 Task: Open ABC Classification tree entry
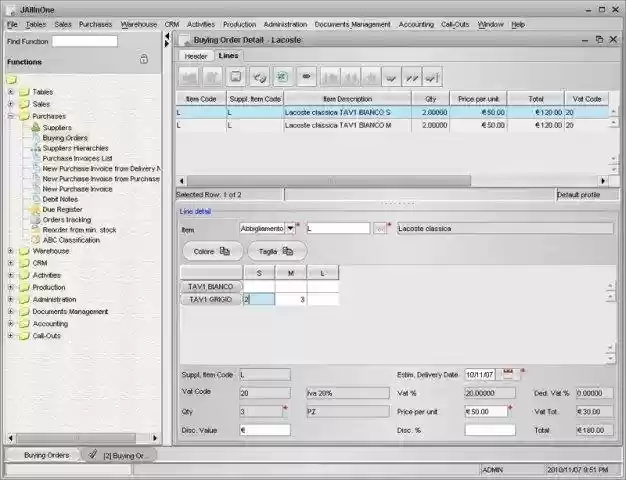[71, 240]
